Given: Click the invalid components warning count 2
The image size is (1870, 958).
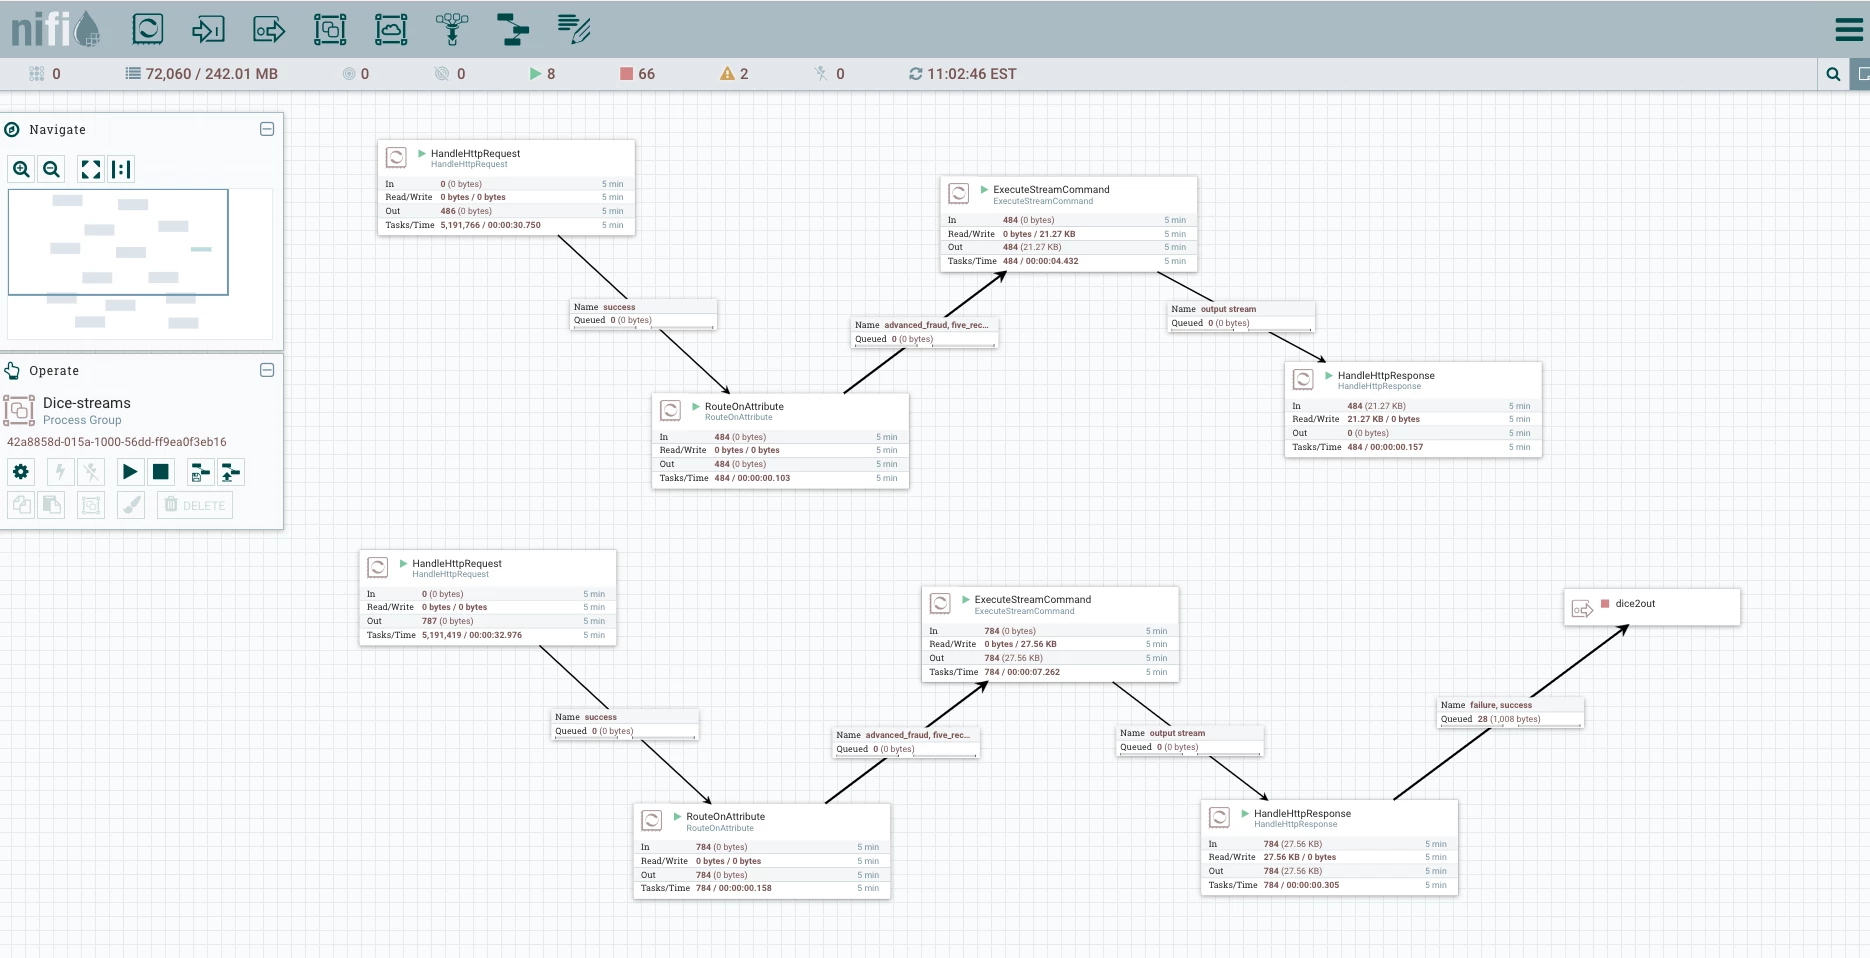Looking at the screenshot, I should [734, 74].
